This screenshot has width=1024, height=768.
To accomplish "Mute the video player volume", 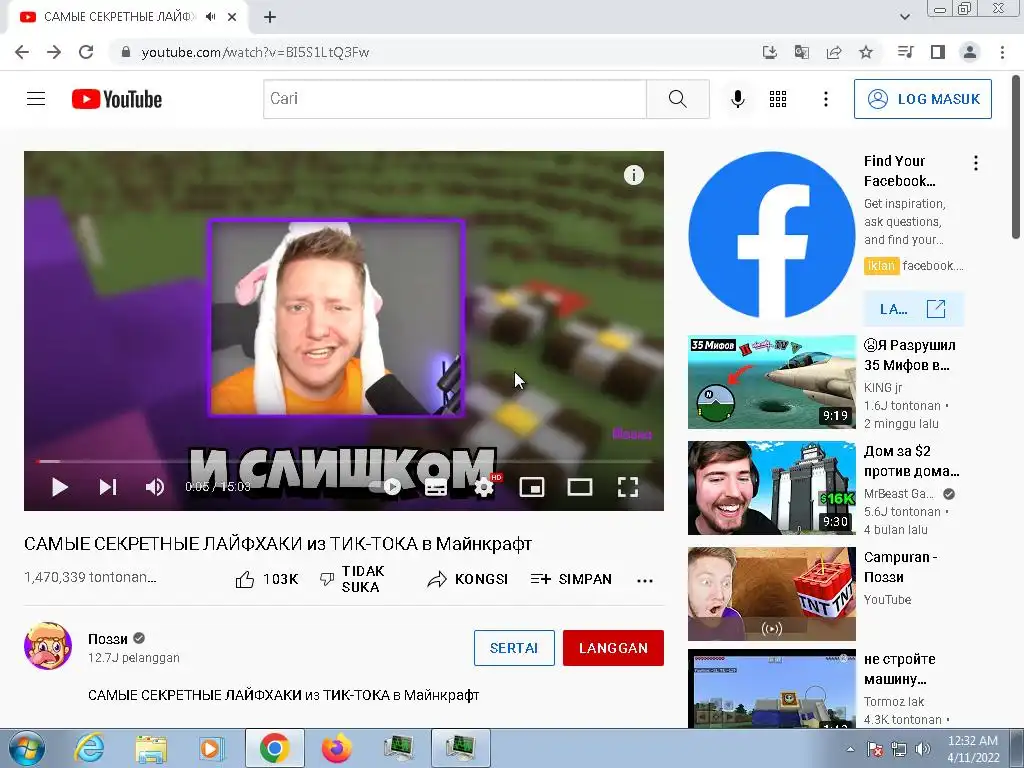I will click(155, 487).
